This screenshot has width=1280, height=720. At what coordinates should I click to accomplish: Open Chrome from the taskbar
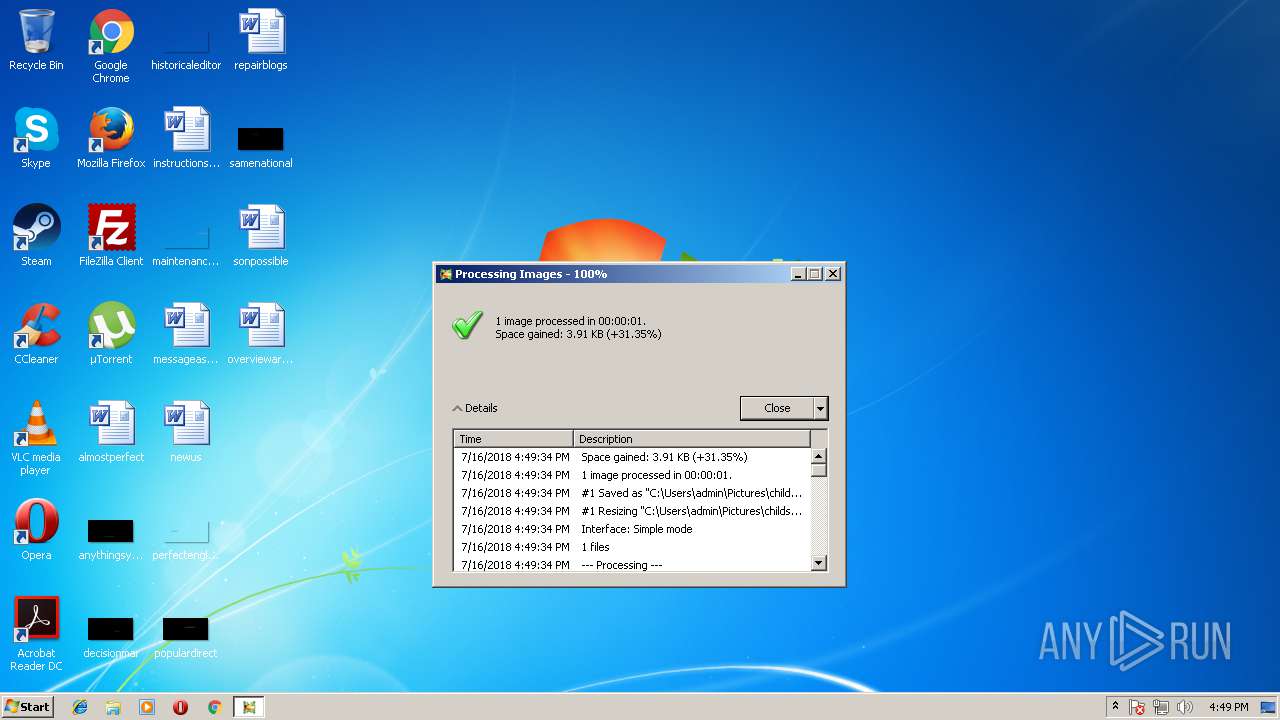coord(214,707)
